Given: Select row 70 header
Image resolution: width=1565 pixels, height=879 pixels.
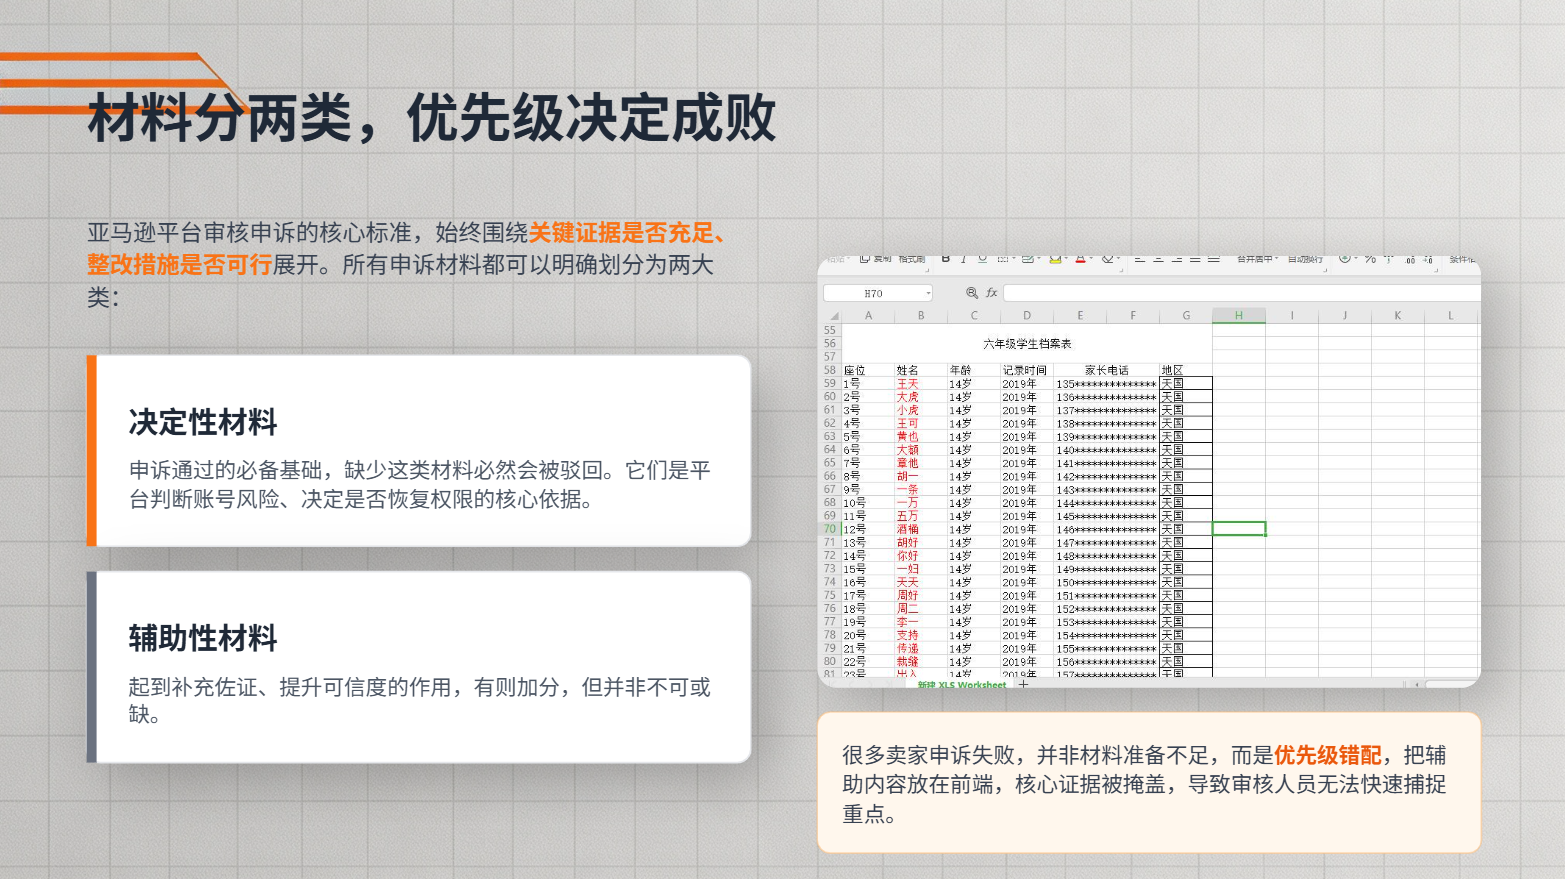Looking at the screenshot, I should (830, 529).
